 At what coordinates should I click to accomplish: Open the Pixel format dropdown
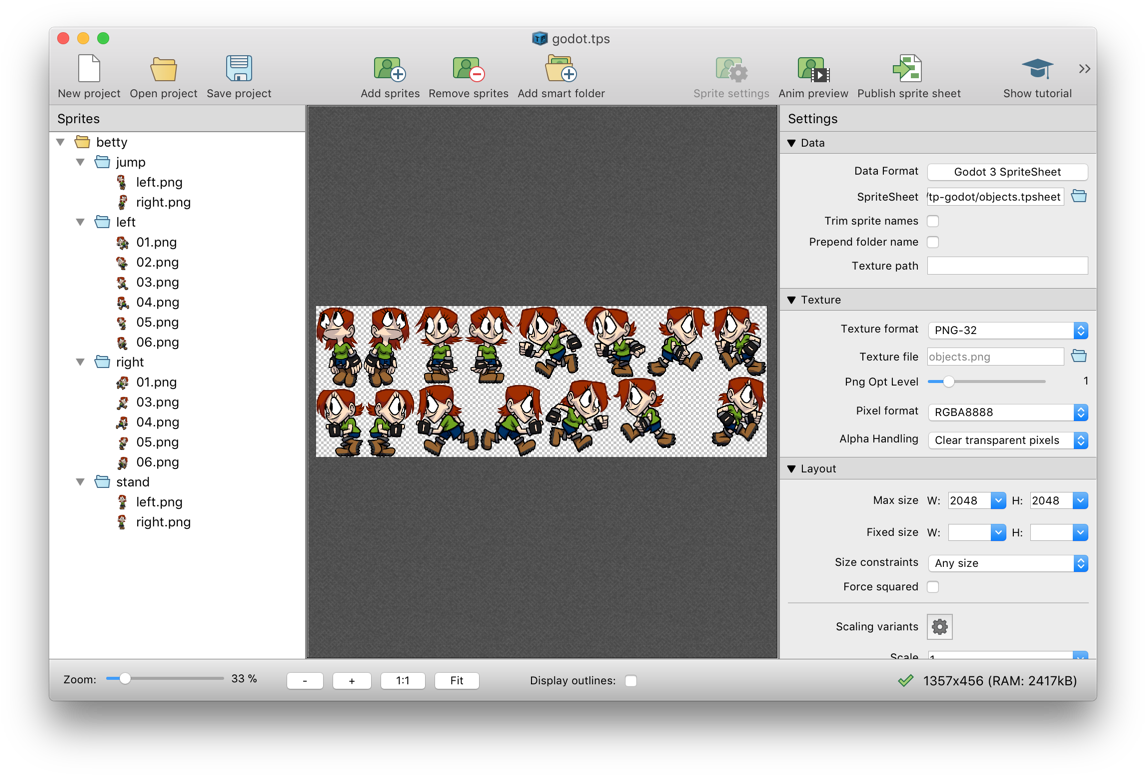click(1008, 412)
